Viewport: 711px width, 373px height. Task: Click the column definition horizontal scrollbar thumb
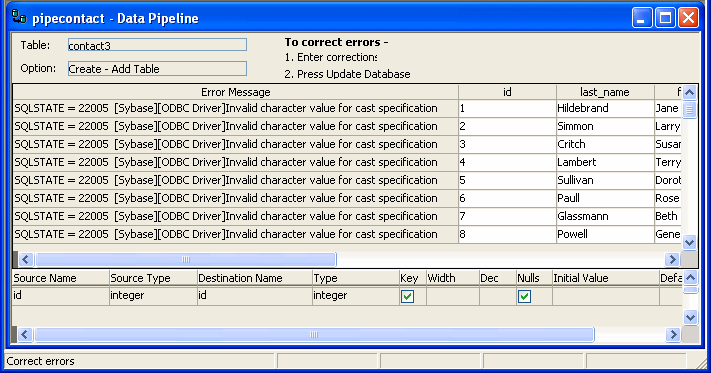[314, 334]
